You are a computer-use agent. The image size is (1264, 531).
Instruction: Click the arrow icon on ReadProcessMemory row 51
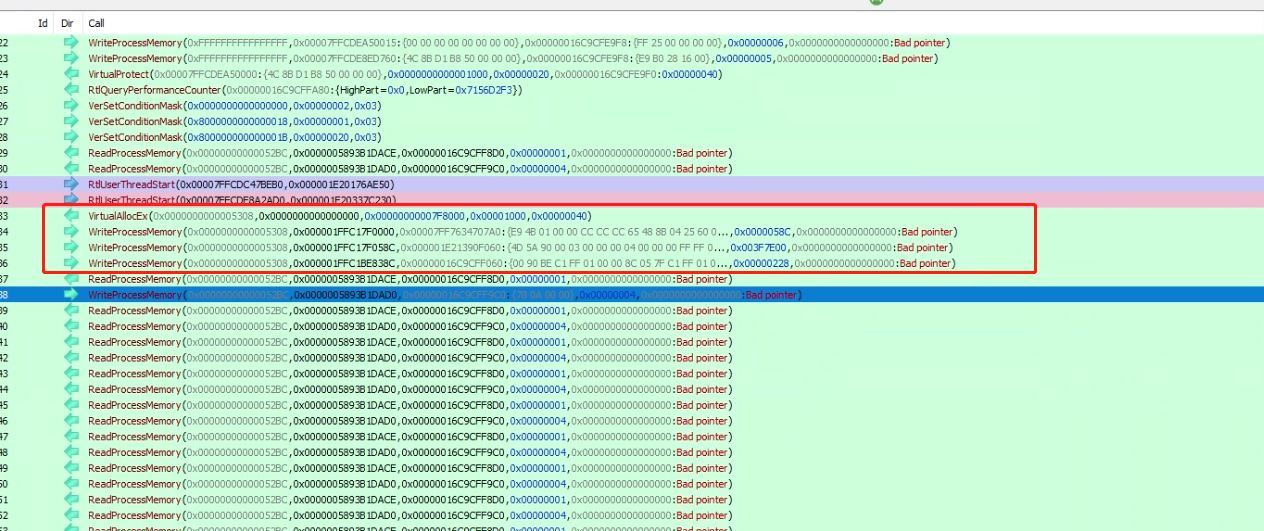click(x=71, y=499)
